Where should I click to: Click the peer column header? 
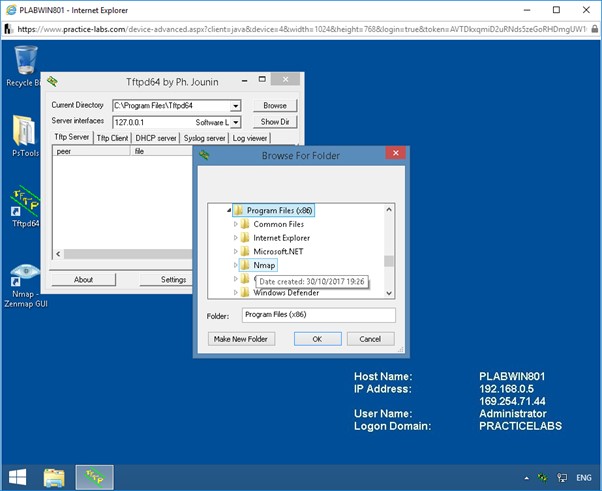[91, 151]
